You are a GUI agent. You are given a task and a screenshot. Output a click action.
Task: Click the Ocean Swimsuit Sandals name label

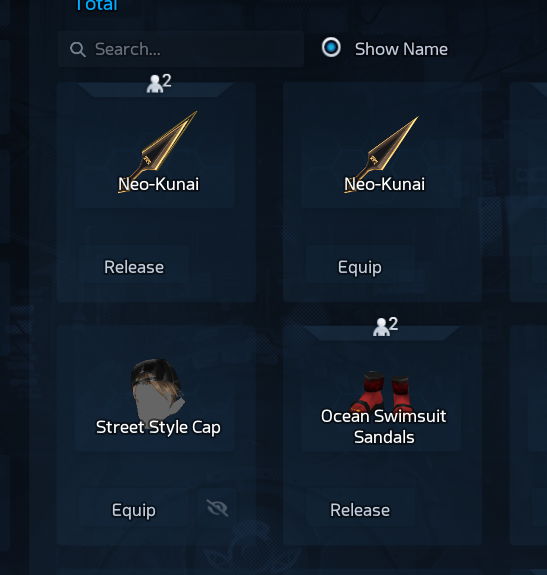384,426
